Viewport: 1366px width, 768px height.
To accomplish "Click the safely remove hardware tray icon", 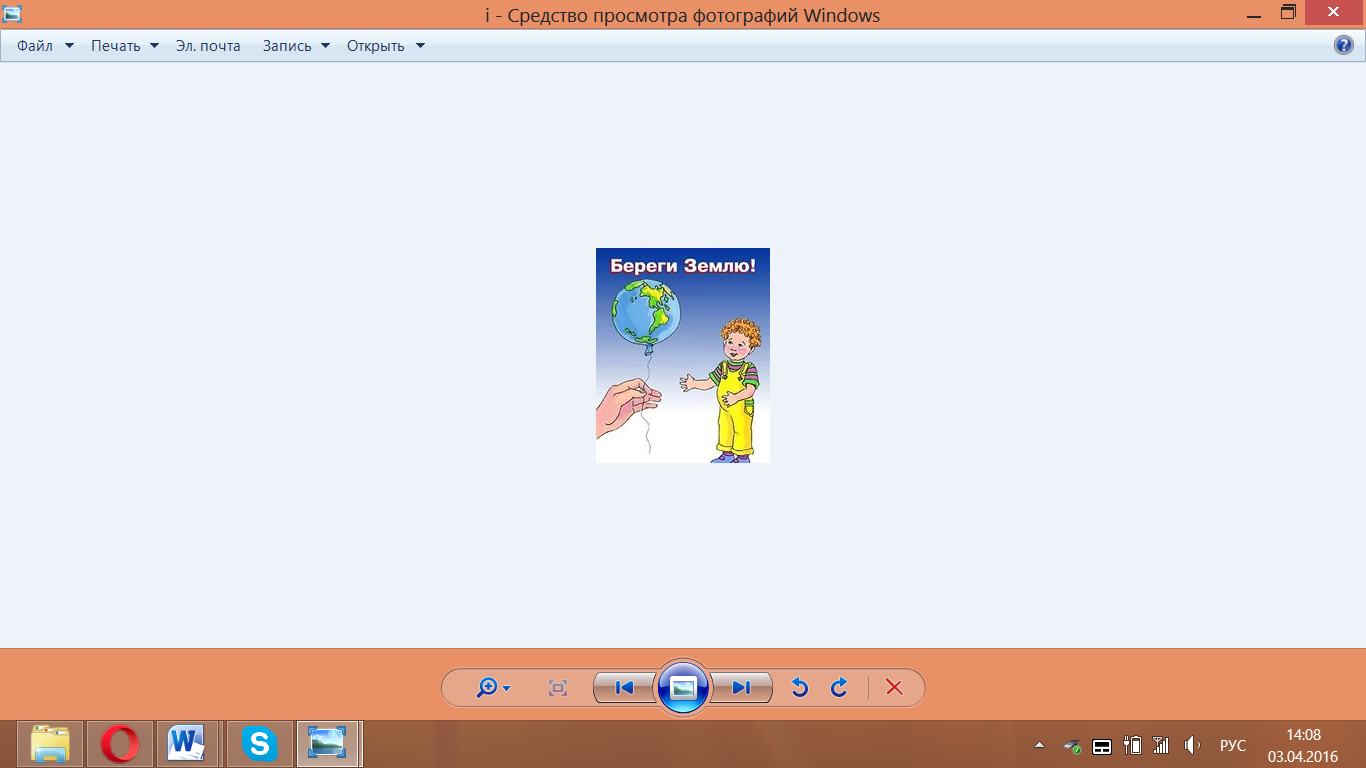I will (1072, 746).
